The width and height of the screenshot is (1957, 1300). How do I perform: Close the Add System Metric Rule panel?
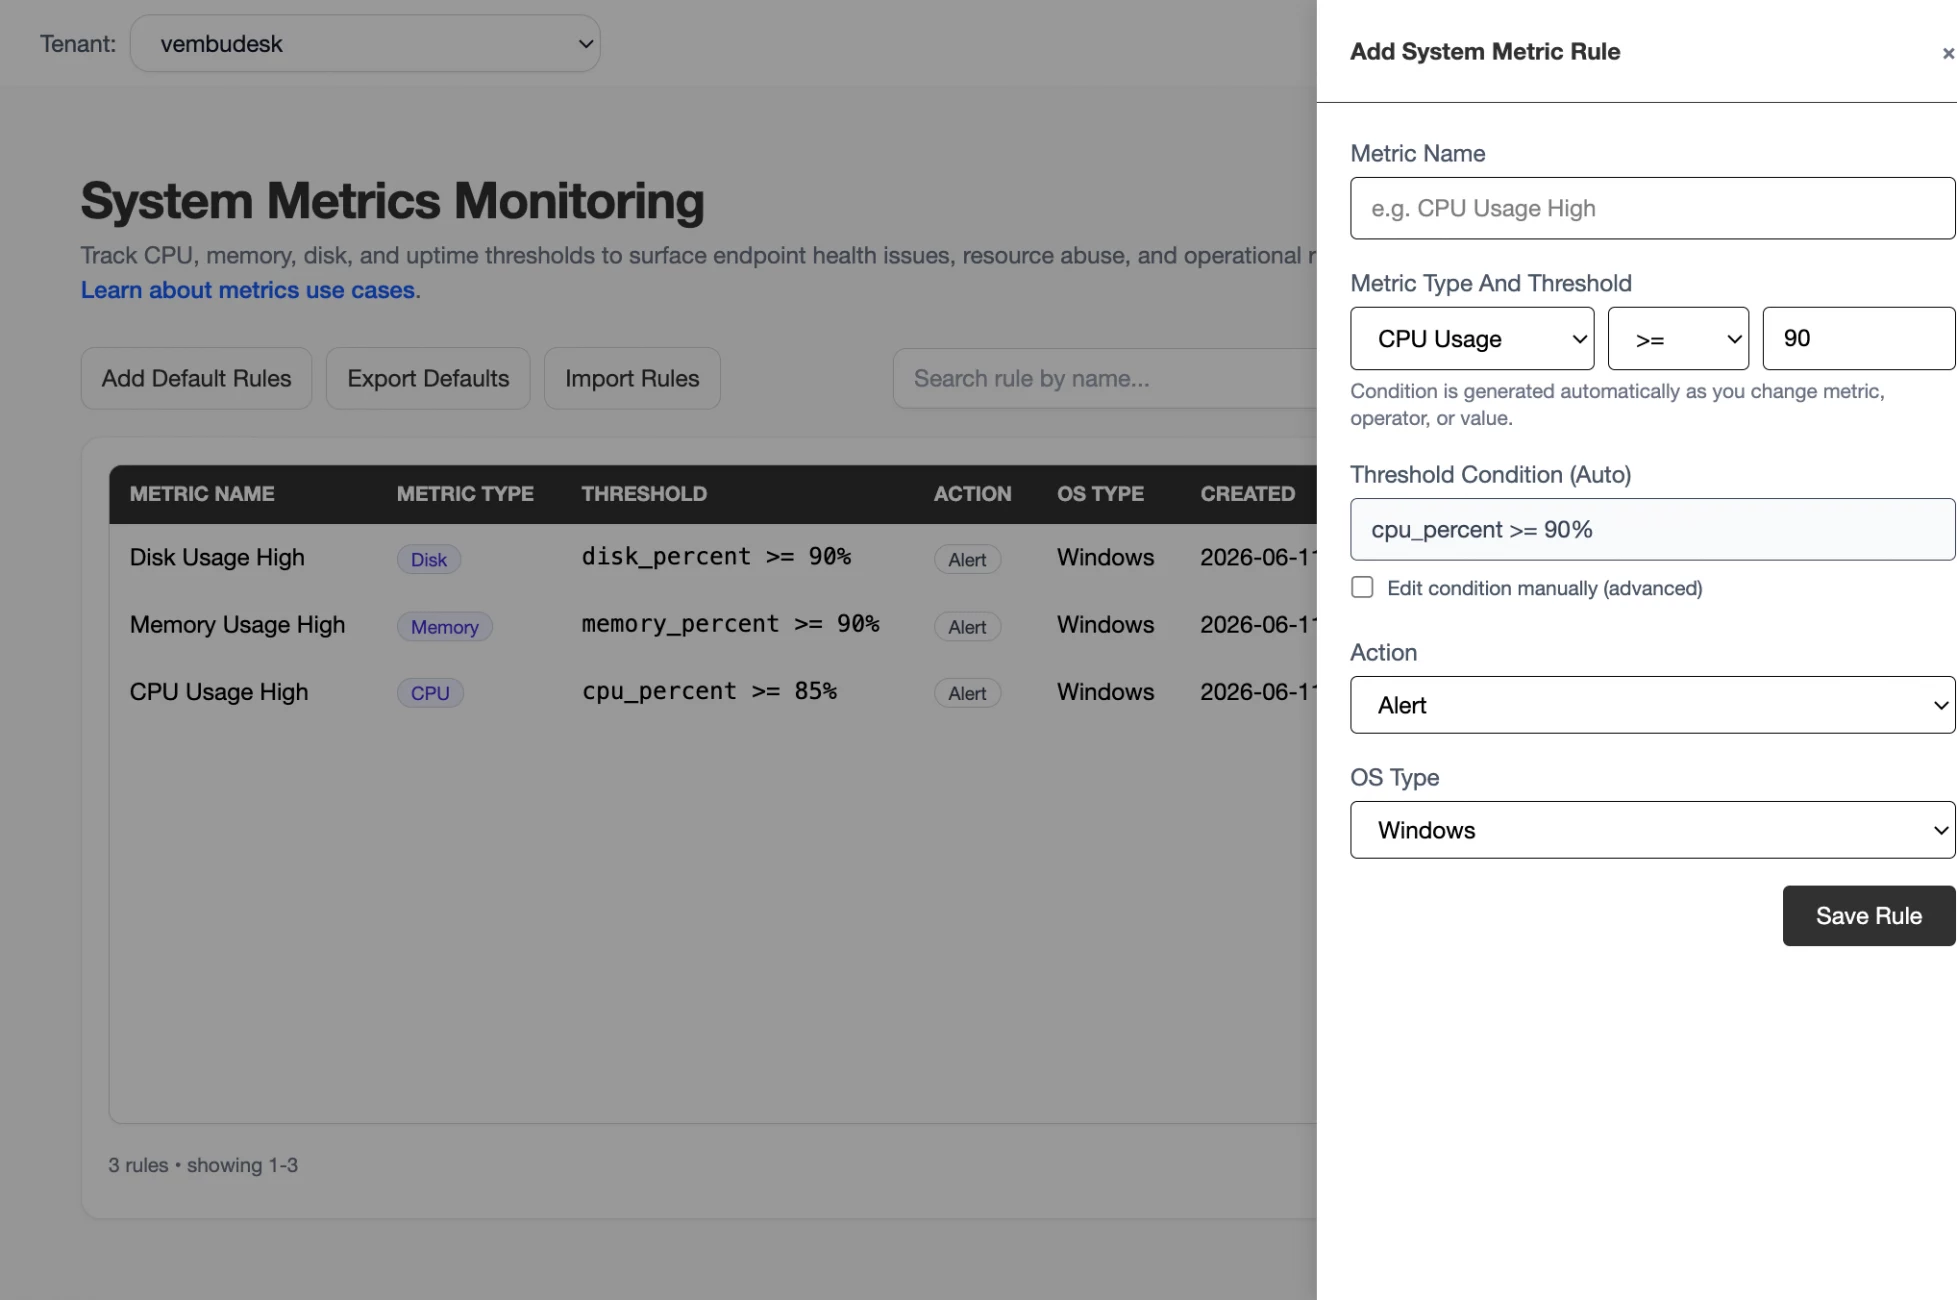1947,53
